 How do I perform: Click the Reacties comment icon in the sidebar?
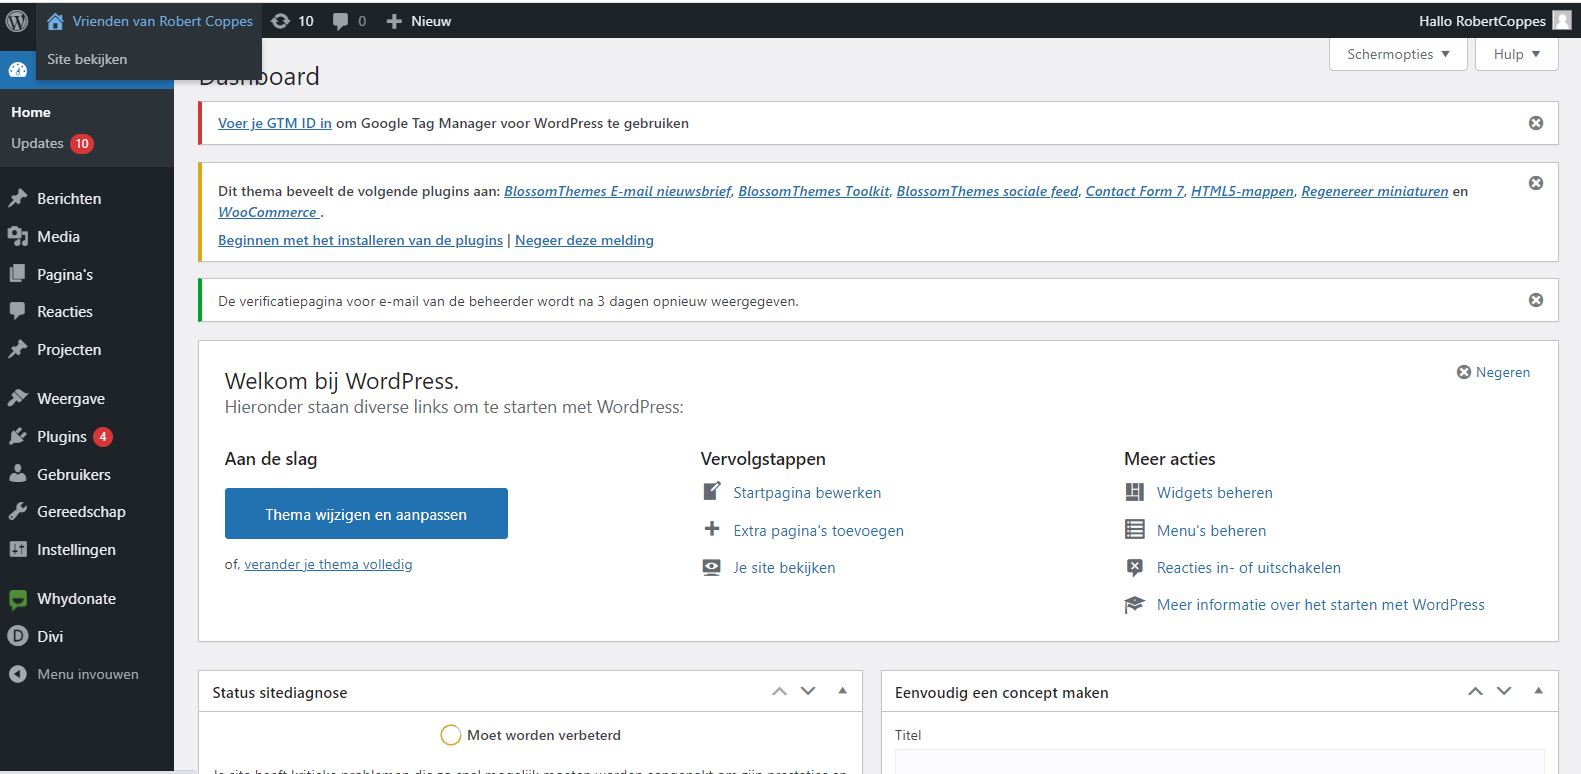[17, 311]
